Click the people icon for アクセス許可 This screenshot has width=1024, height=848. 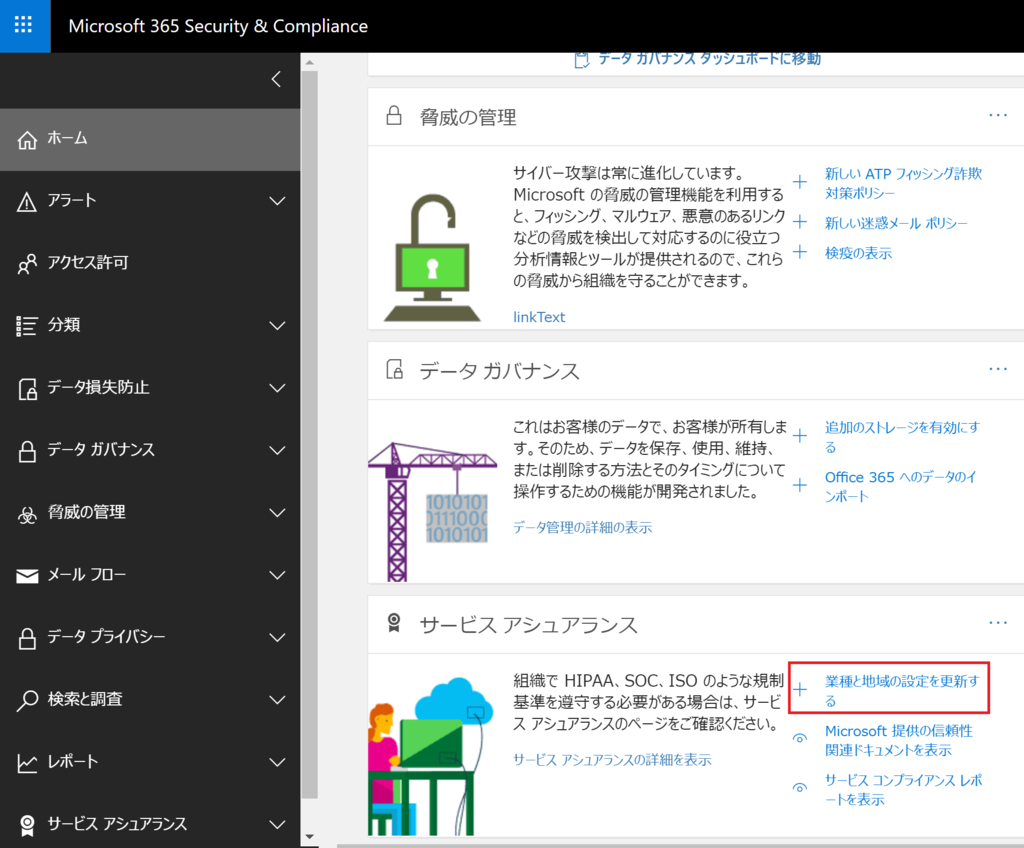pos(27,263)
